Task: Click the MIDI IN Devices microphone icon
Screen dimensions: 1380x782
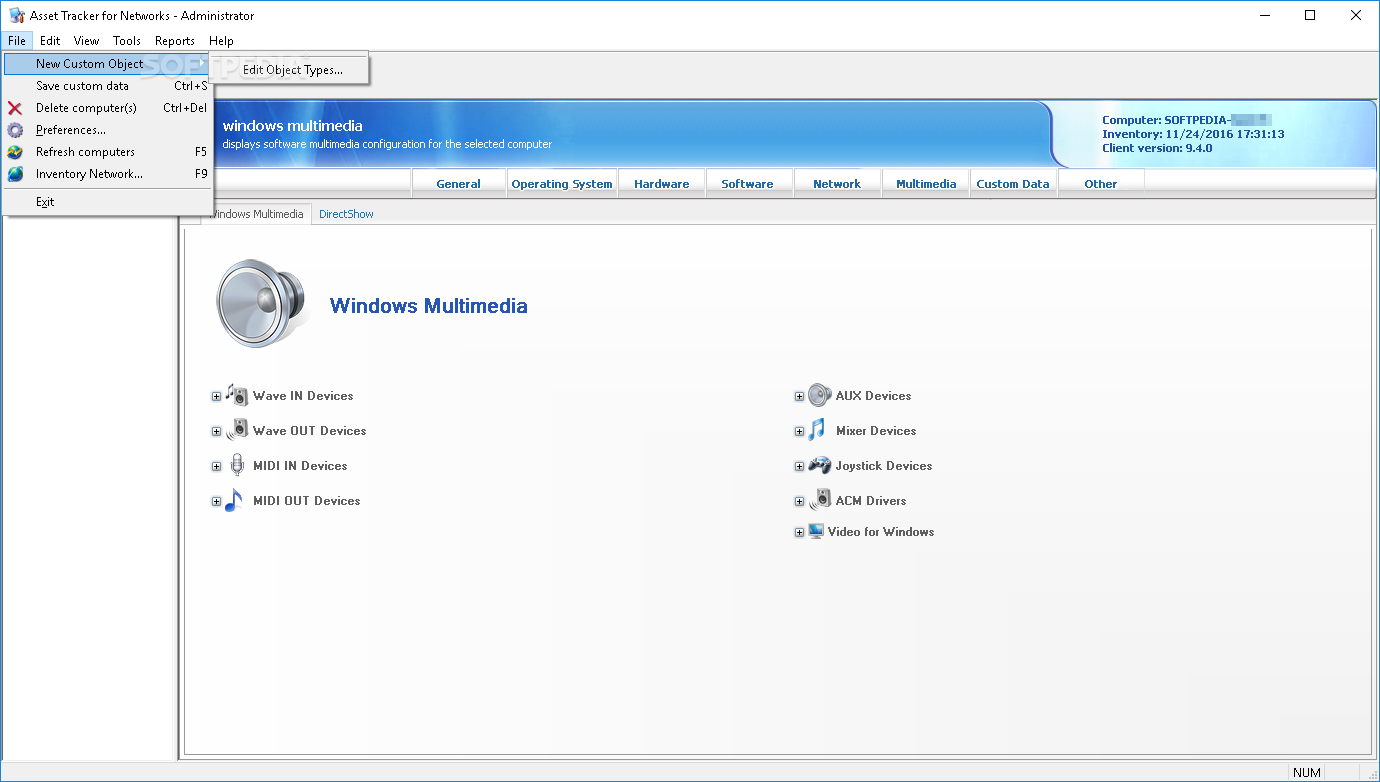Action: 237,465
